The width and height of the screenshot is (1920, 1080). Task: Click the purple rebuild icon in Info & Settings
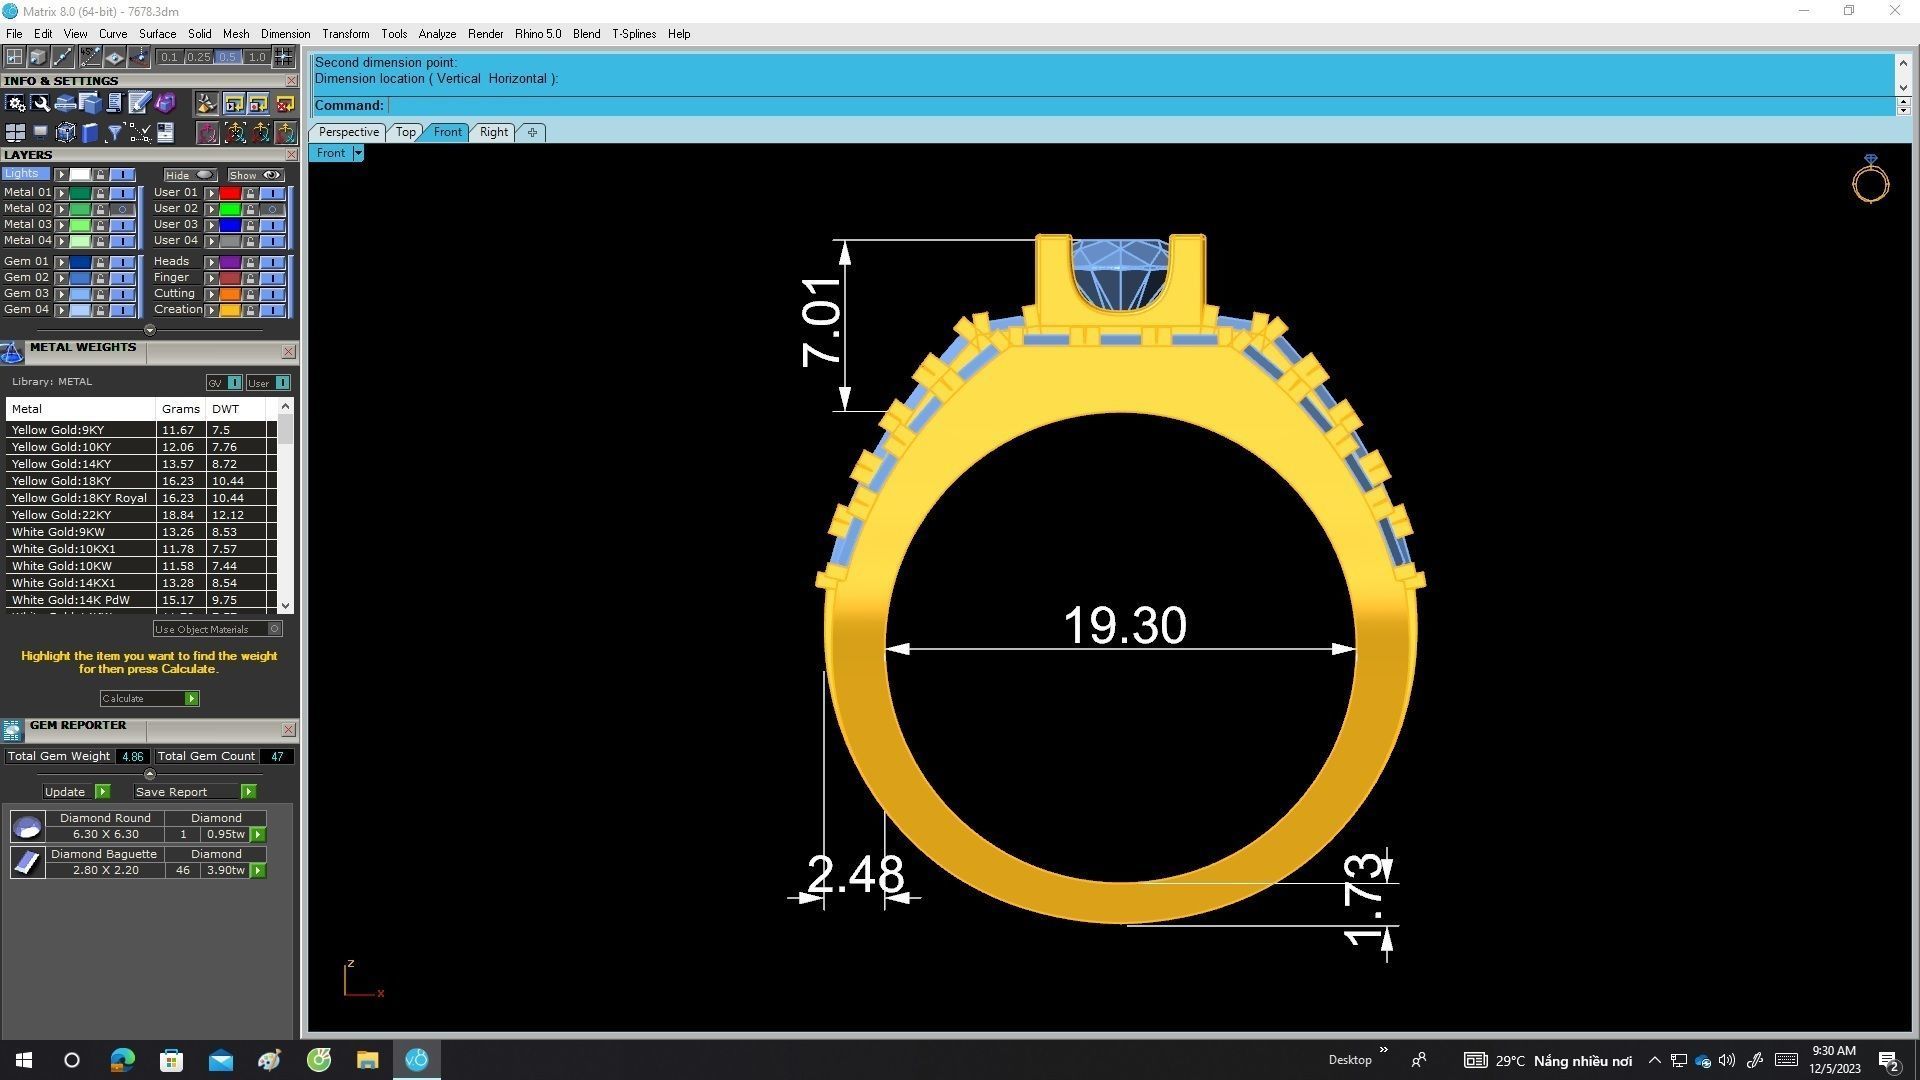pos(166,103)
